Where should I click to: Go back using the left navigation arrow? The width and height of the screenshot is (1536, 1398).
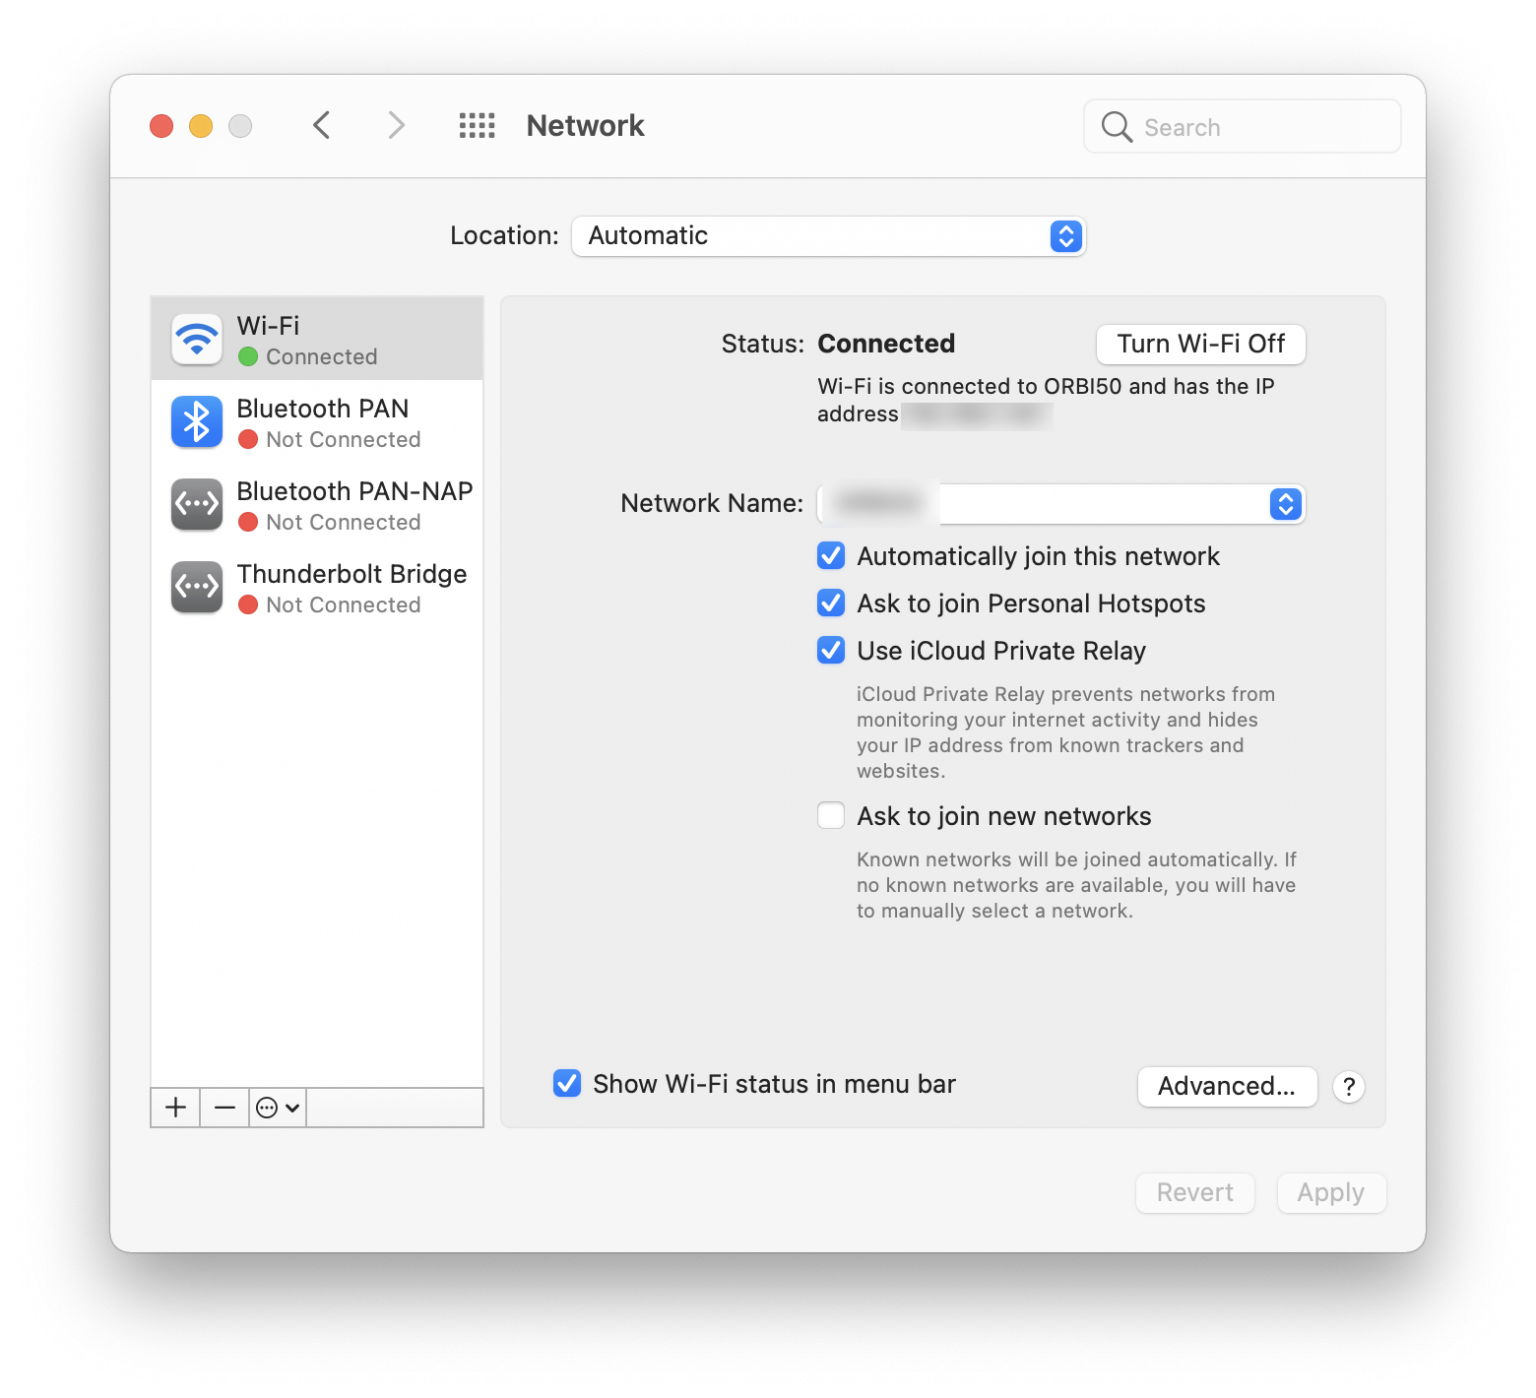coord(321,125)
